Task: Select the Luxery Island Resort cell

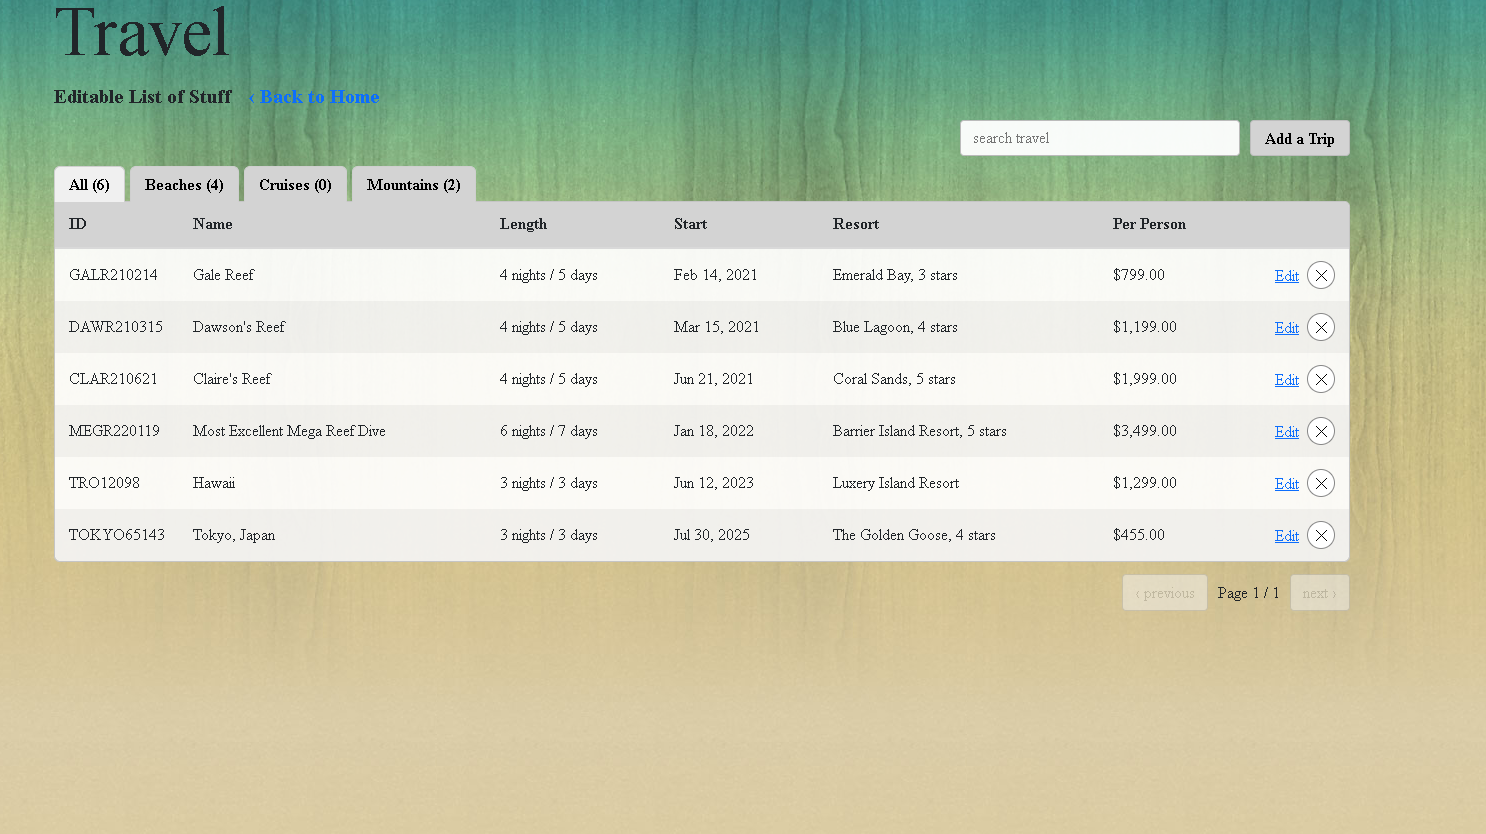Action: pyautogui.click(x=896, y=483)
